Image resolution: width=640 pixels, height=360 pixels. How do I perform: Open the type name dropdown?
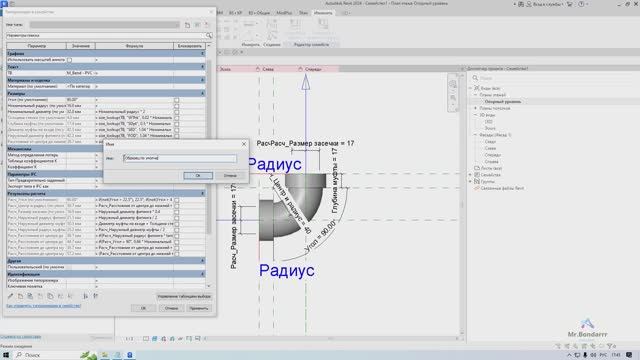click(x=177, y=25)
